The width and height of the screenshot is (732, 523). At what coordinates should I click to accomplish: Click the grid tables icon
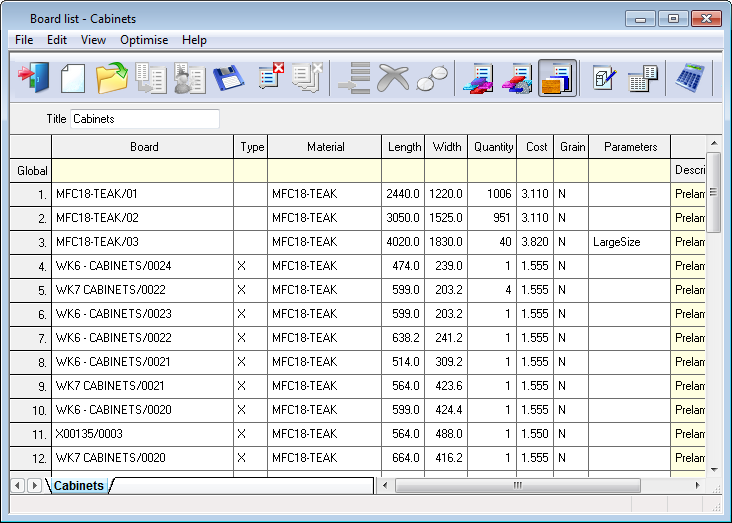643,78
